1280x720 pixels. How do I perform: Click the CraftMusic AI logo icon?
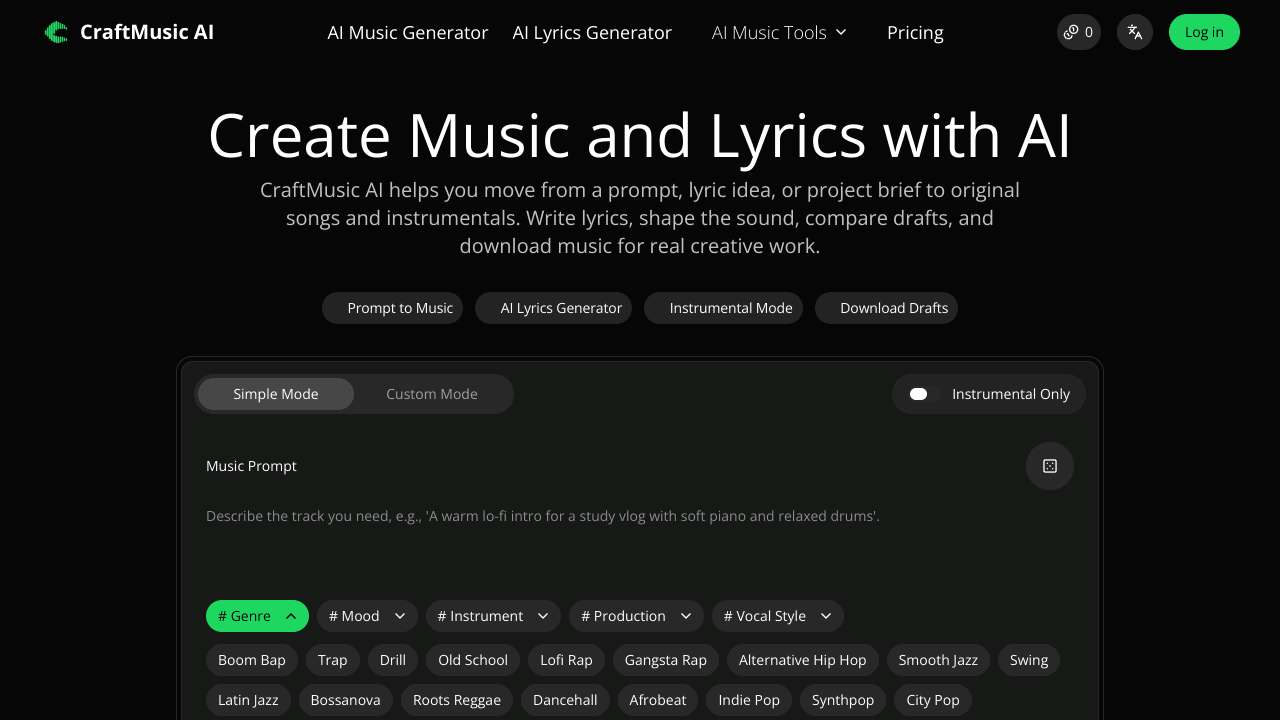(x=57, y=32)
